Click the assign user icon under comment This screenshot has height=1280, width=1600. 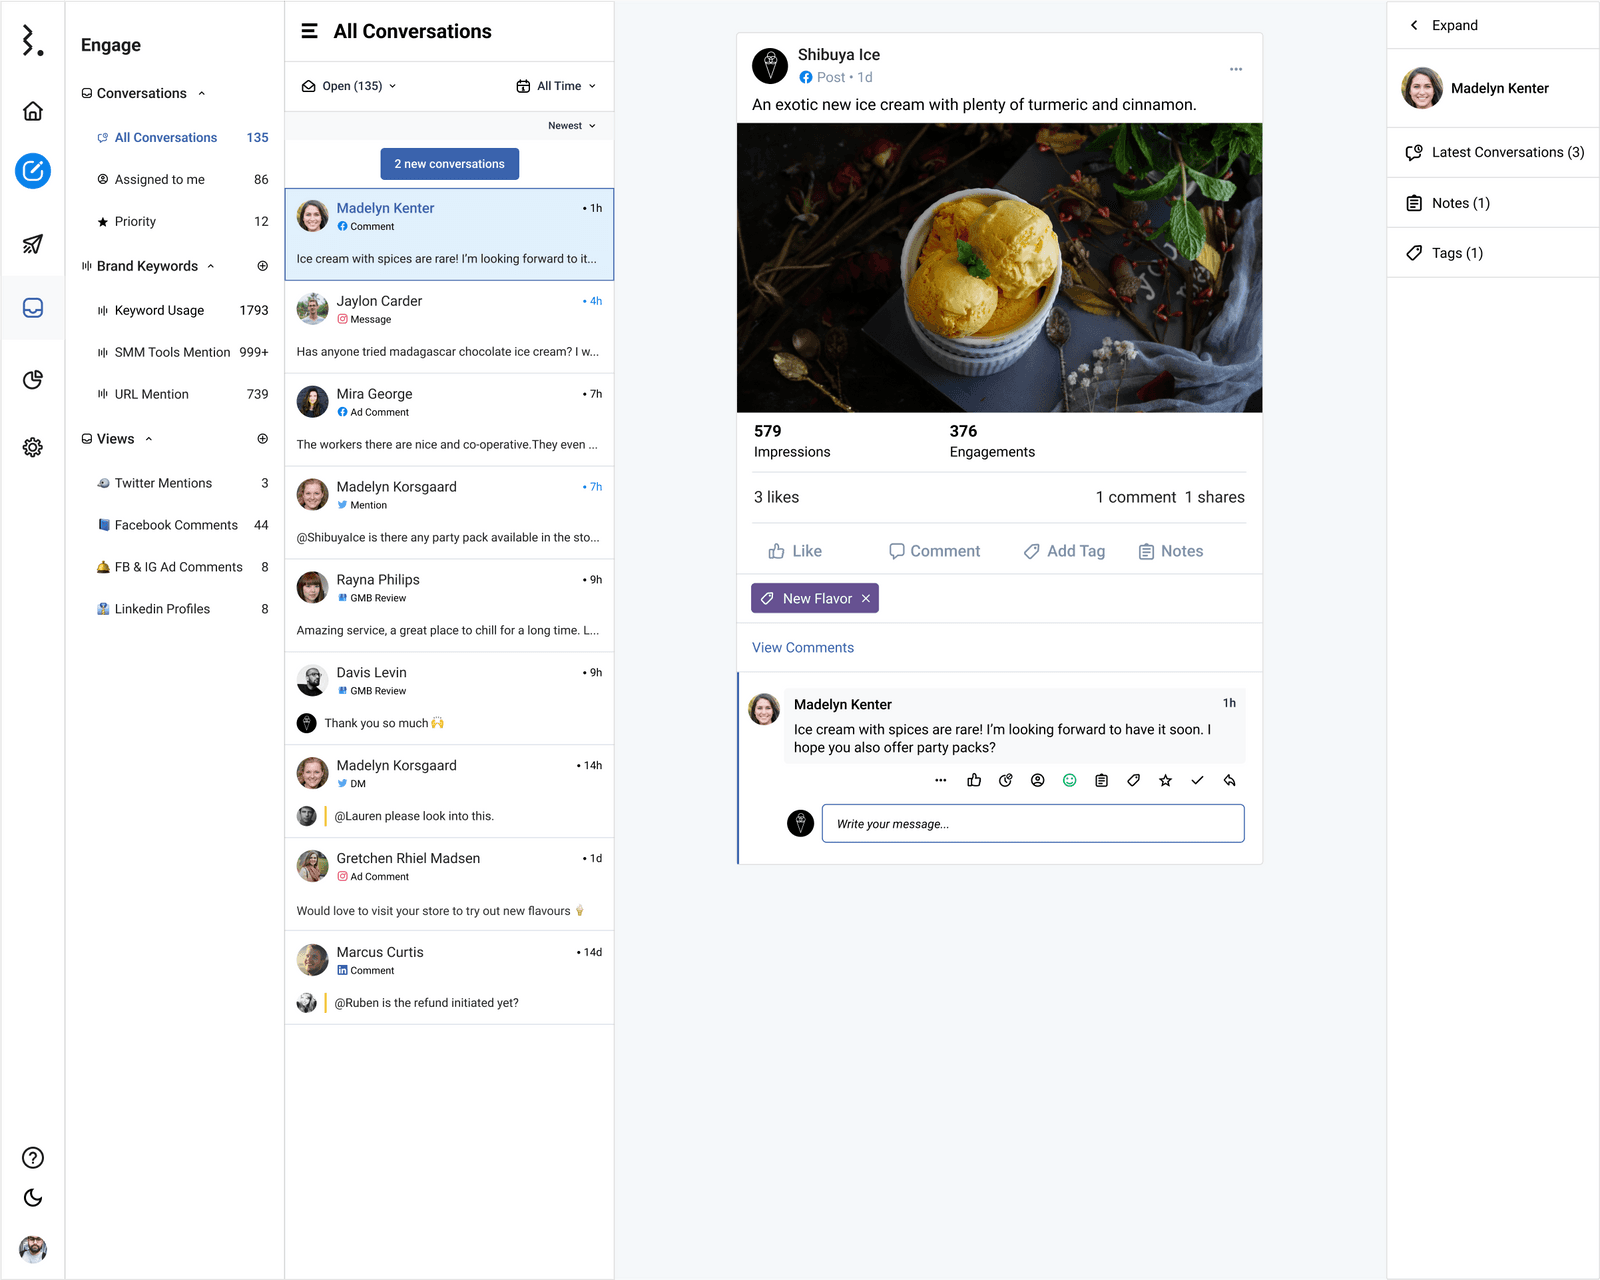(1037, 781)
